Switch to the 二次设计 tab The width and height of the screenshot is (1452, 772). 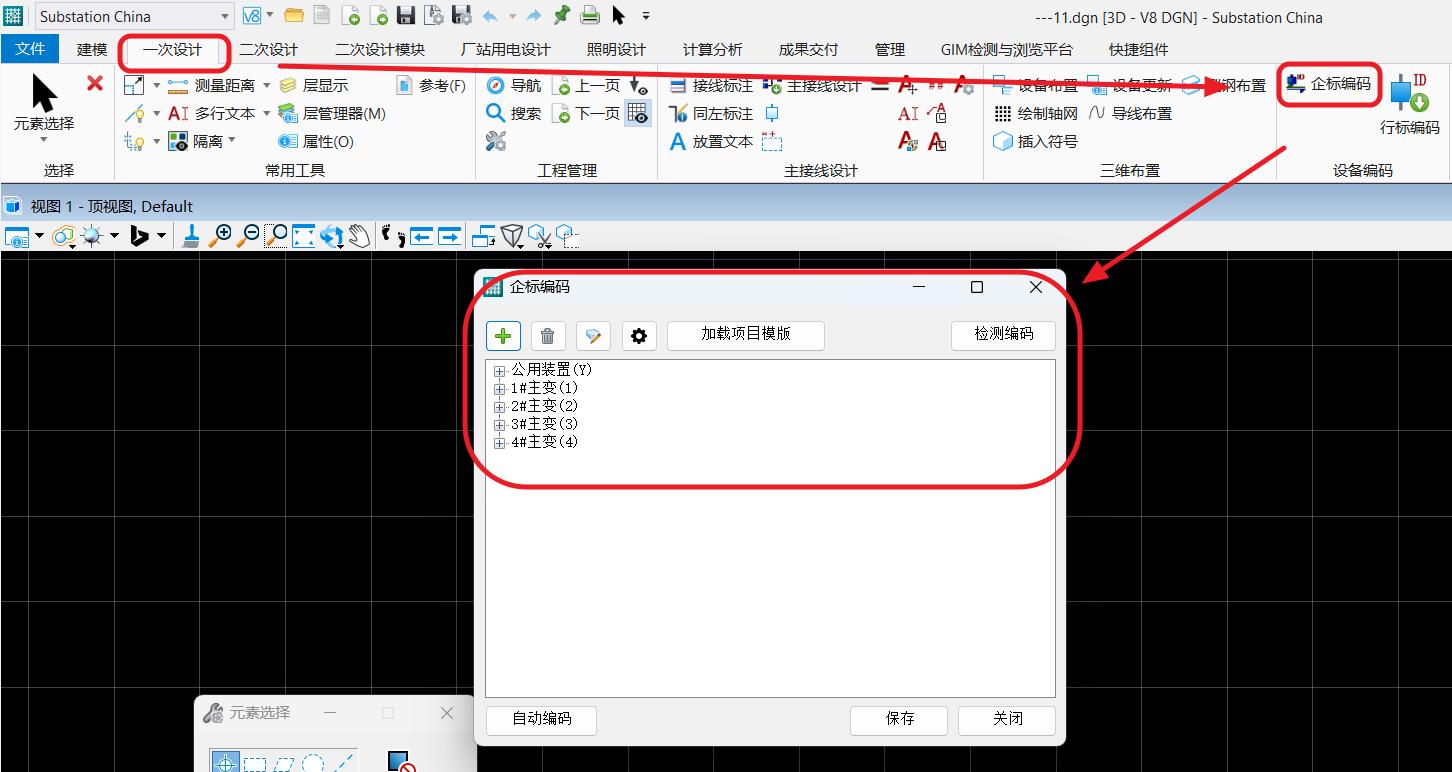pos(269,49)
